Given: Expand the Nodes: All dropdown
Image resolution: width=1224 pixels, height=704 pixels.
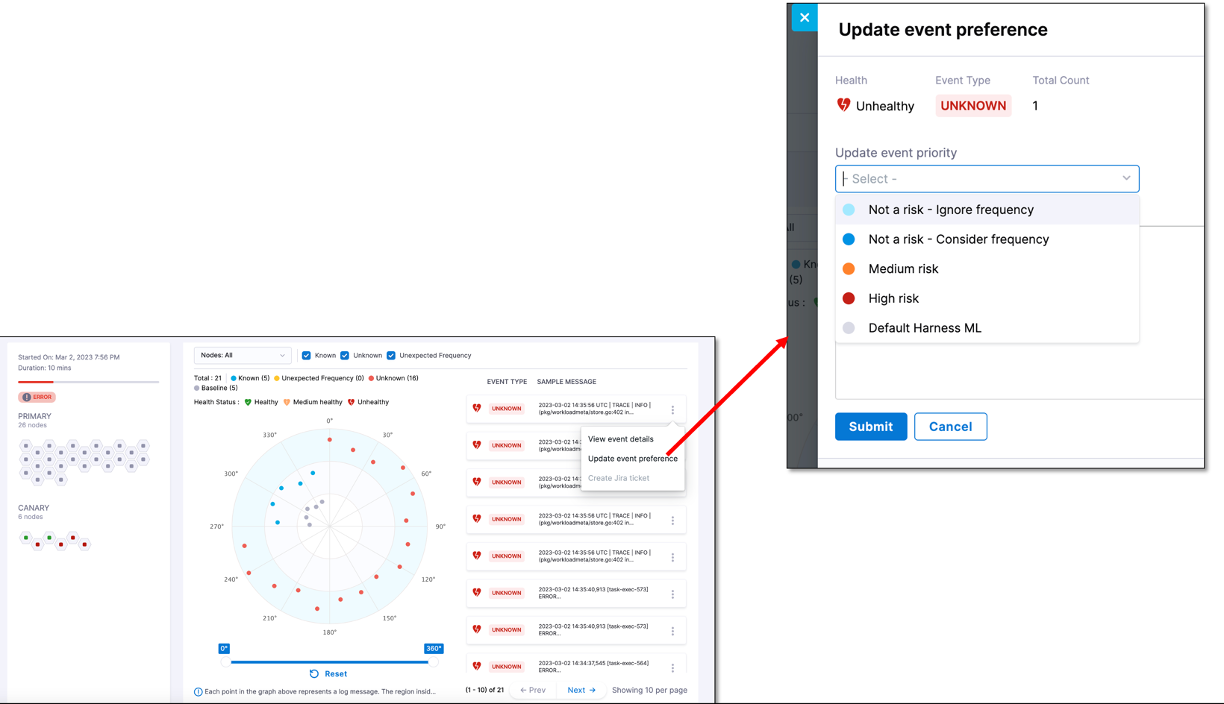Looking at the screenshot, I should 242,355.
